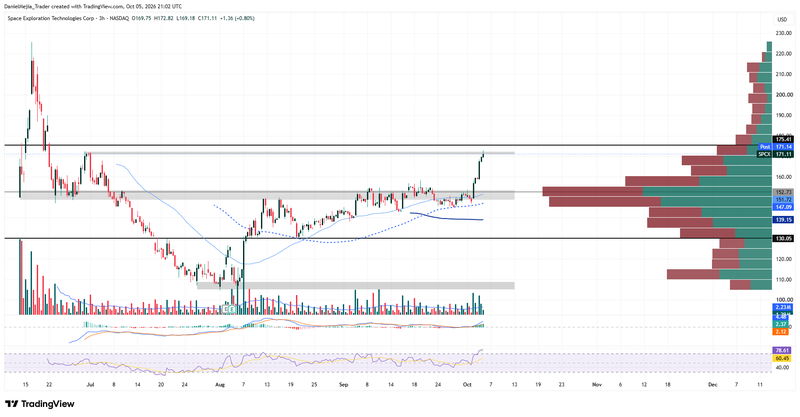
Task: Click the 210.00 price axis tick
Action: coord(784,74)
